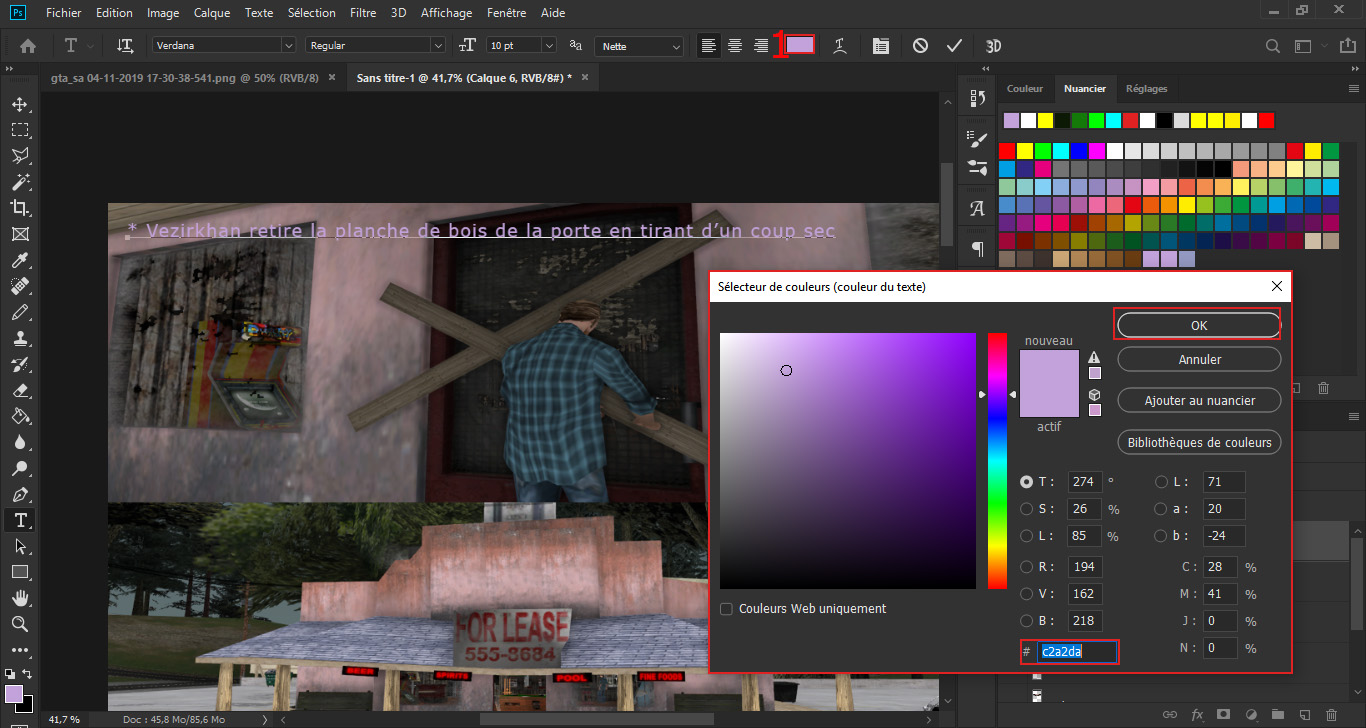Select the Path Selection tool

pyautogui.click(x=19, y=546)
